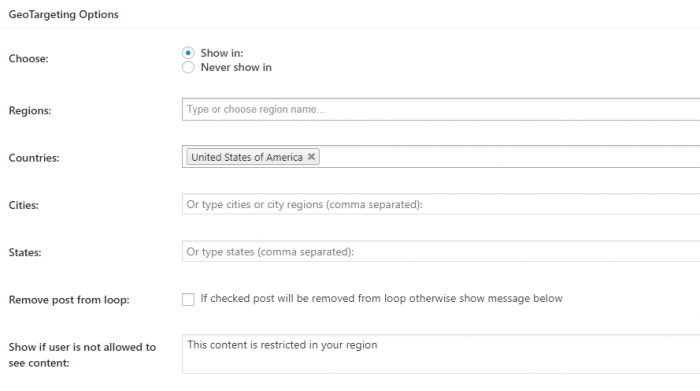Screen dimensions: 700x391
Task: Remove the United States of America tag
Action: pos(312,157)
